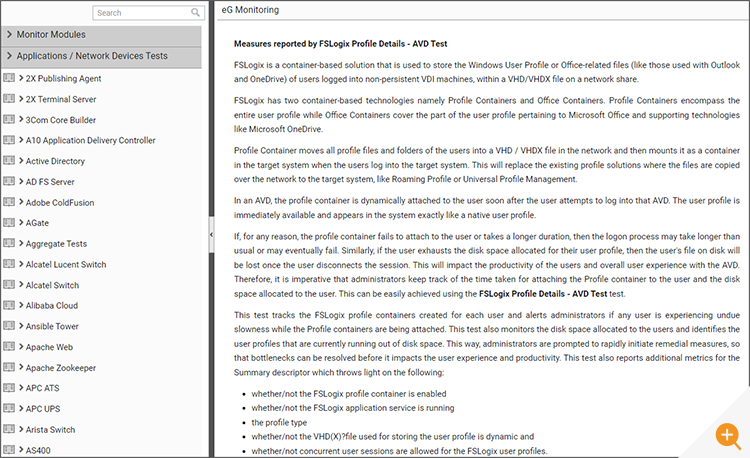The height and width of the screenshot is (458, 750).
Task: Expand the Monitor Modules section
Action: click(x=101, y=35)
